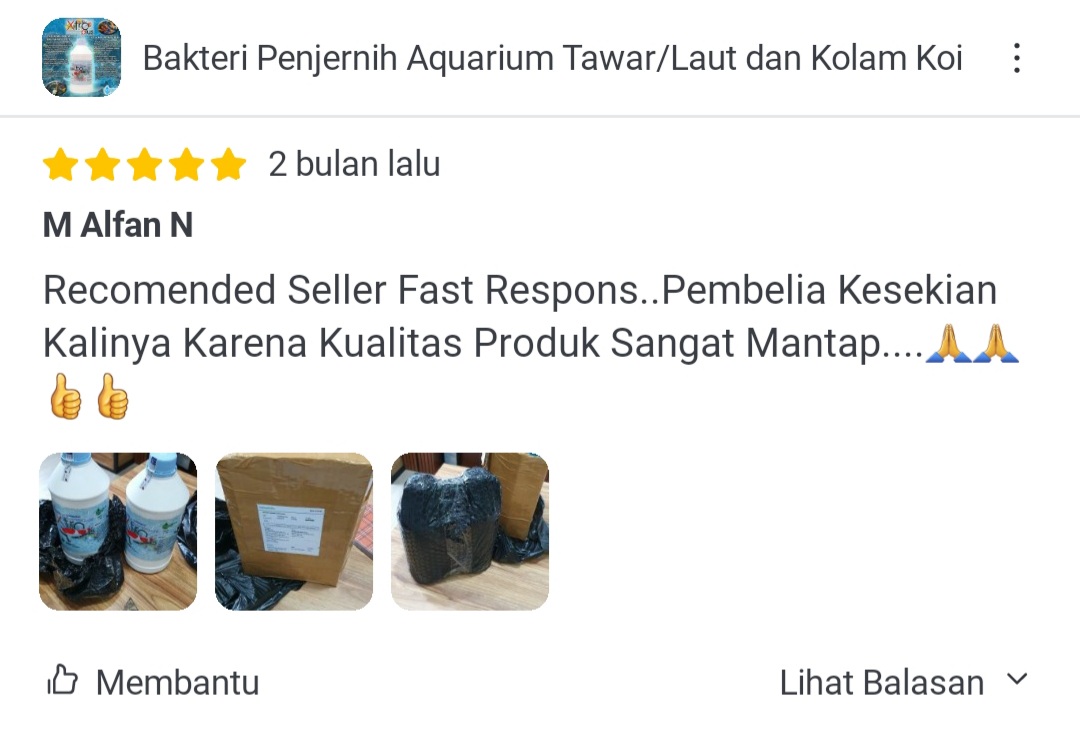This screenshot has height=733, width=1080.
Task: Open review photo of two white bottles
Action: [118, 531]
